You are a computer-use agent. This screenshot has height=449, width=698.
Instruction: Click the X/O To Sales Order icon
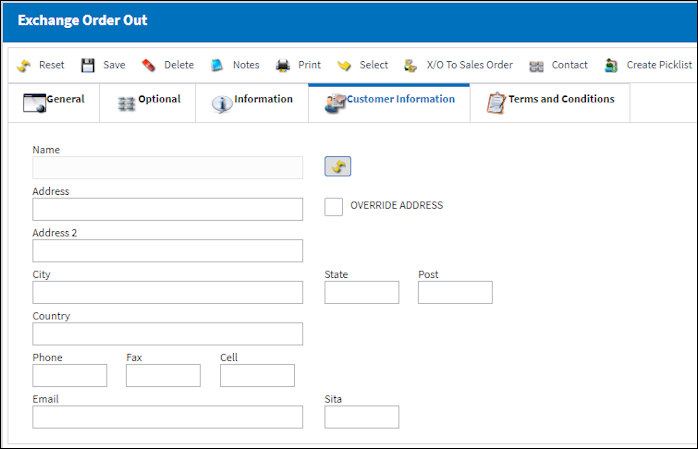[410, 65]
